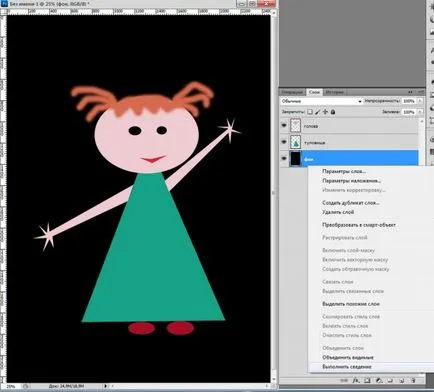Open the status bar info arrow menu
434x392 pixels.
106,386
